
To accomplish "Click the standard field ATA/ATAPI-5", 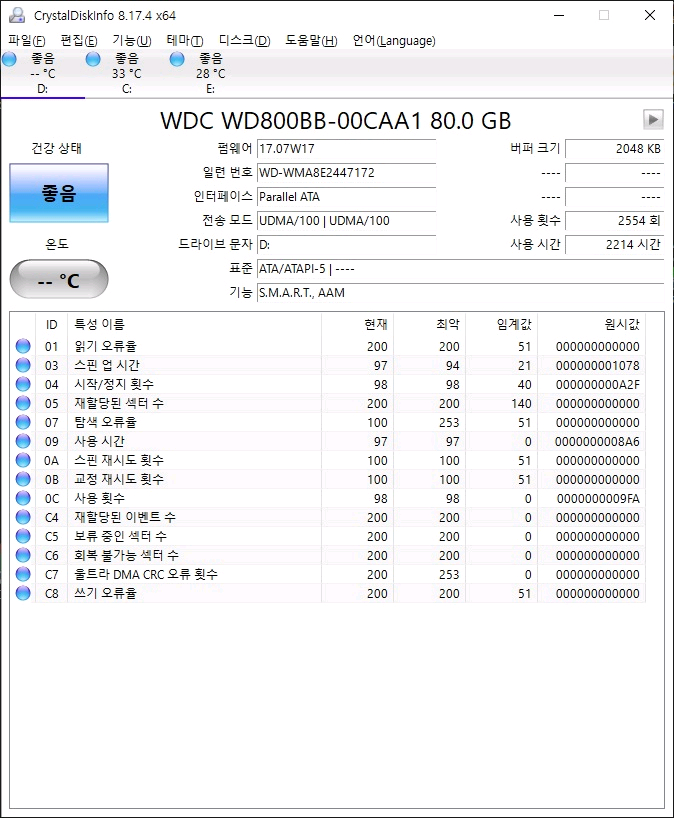I will pos(460,269).
